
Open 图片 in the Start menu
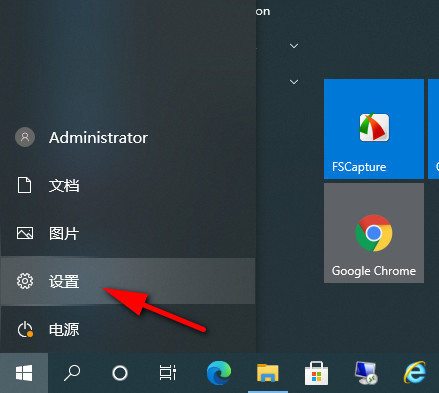128,233
